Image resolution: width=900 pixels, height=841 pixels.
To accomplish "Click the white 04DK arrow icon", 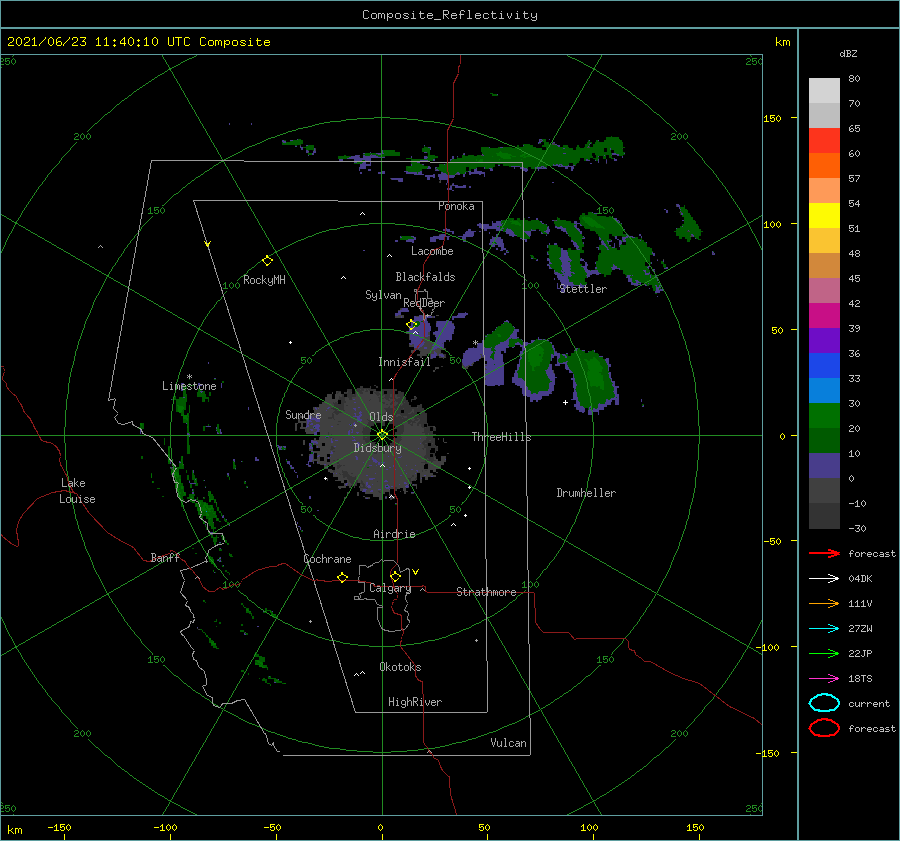I will [824, 579].
